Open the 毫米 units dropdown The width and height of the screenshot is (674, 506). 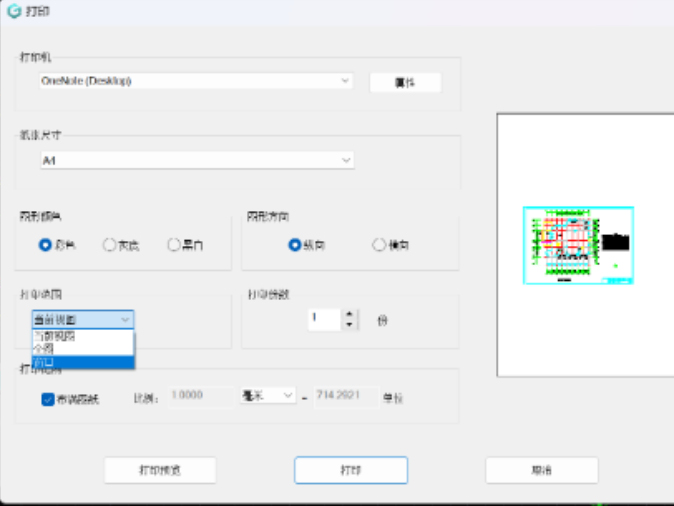click(x=268, y=396)
